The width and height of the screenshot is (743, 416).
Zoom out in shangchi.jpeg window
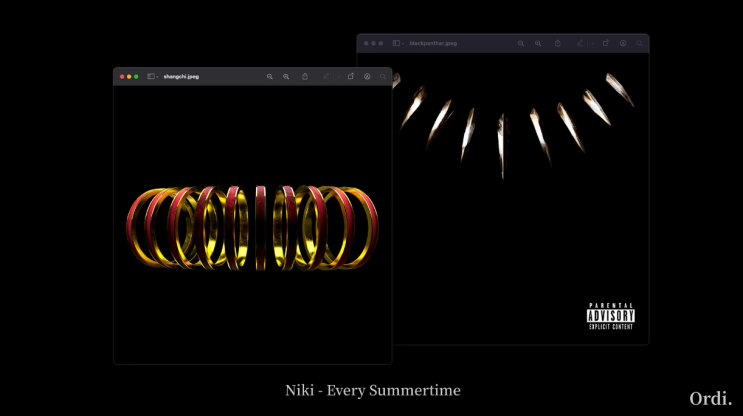click(x=270, y=76)
